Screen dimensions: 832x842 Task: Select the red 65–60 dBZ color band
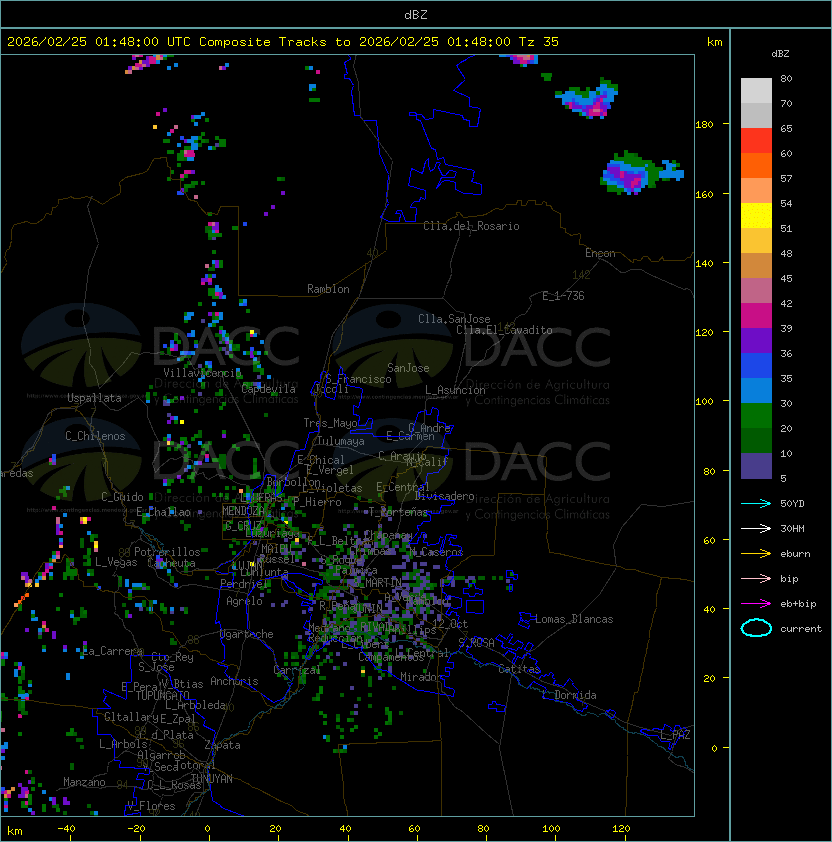pos(756,141)
